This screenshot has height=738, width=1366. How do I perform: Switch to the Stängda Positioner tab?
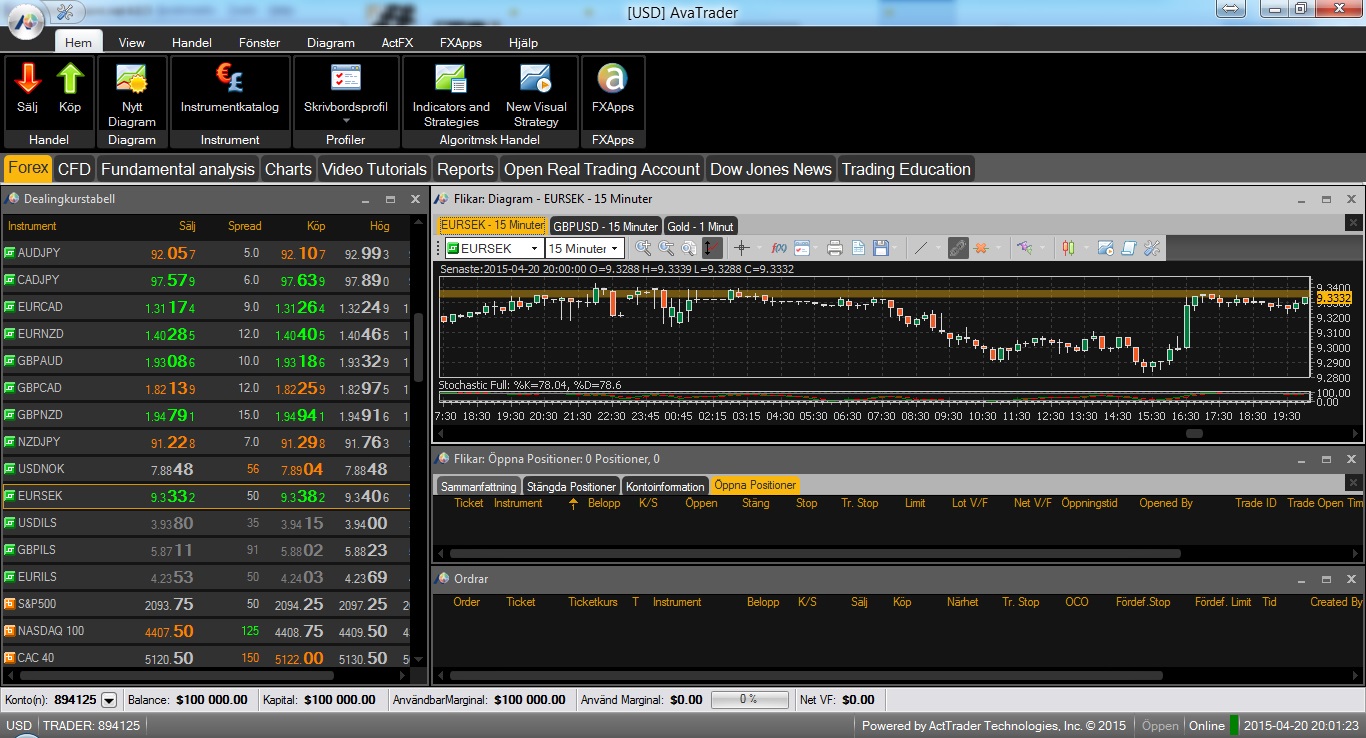pos(571,486)
